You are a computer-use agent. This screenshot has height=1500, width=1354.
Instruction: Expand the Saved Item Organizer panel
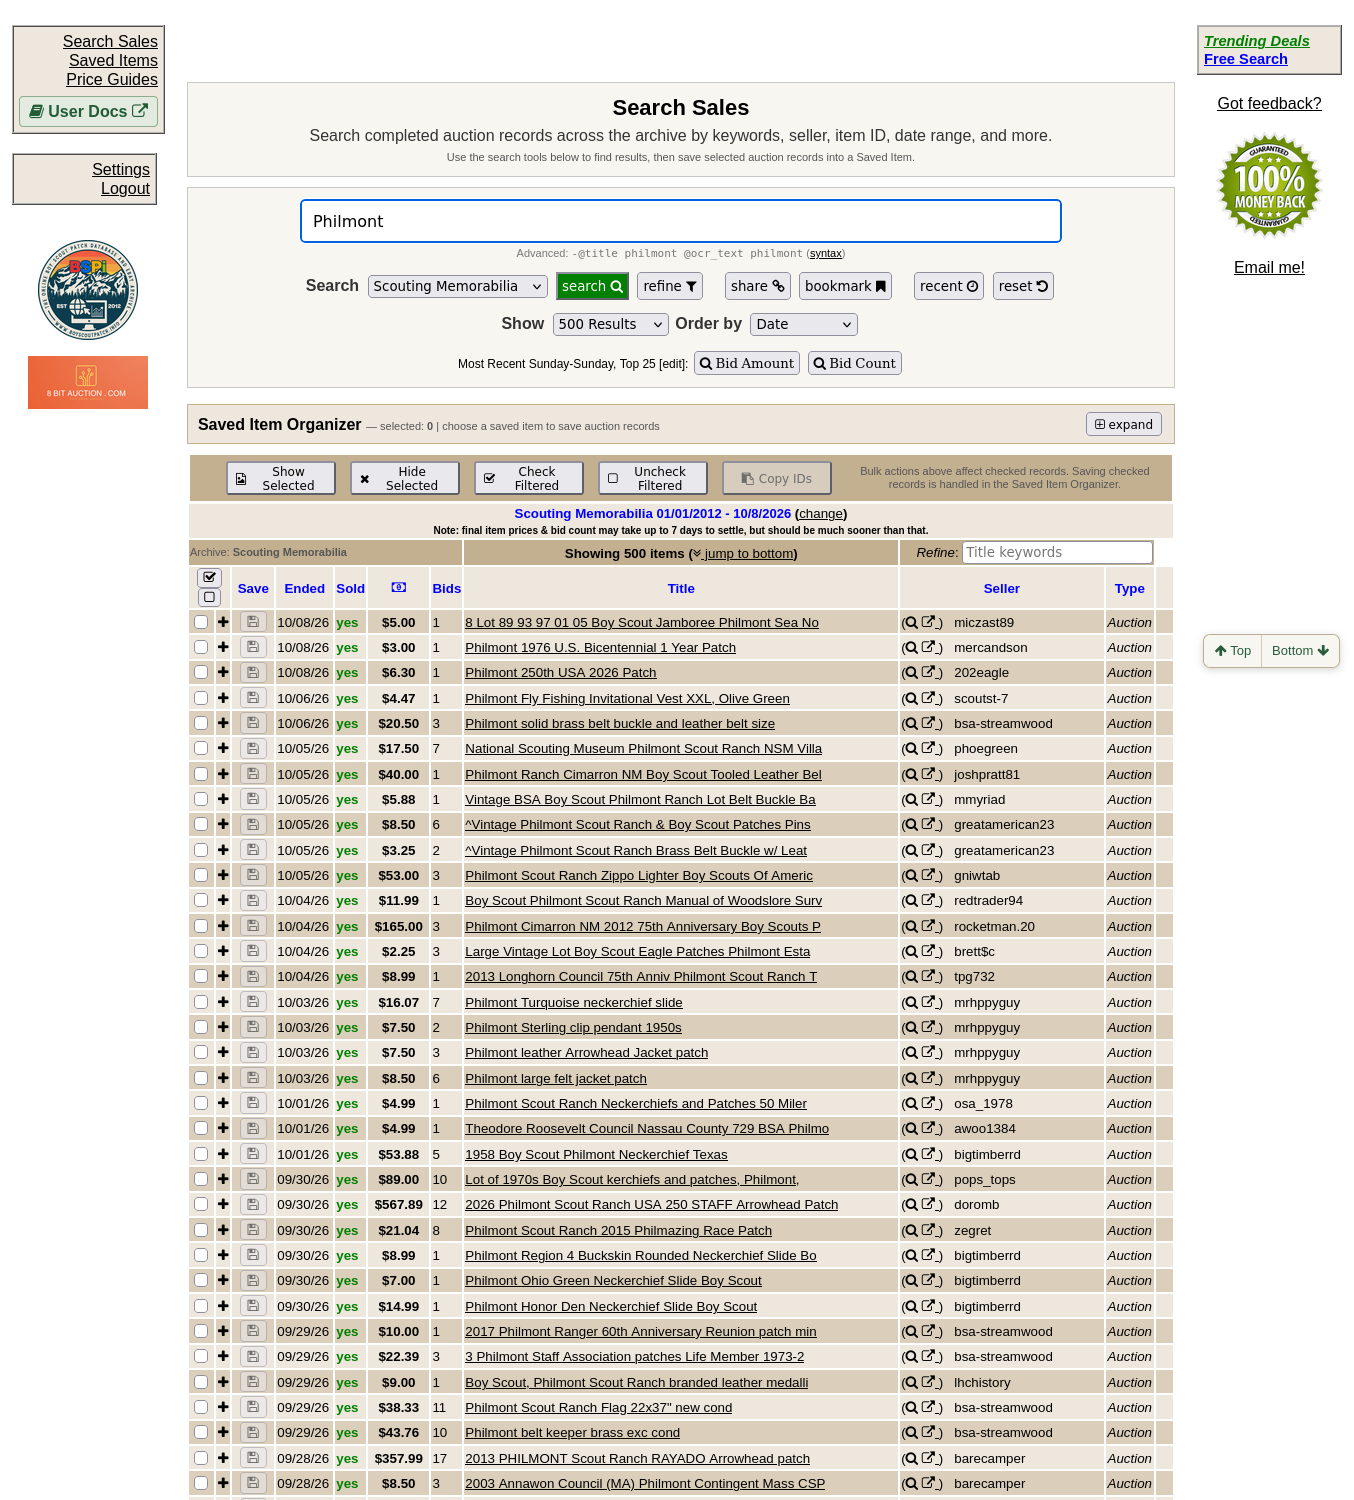pyautogui.click(x=1124, y=424)
